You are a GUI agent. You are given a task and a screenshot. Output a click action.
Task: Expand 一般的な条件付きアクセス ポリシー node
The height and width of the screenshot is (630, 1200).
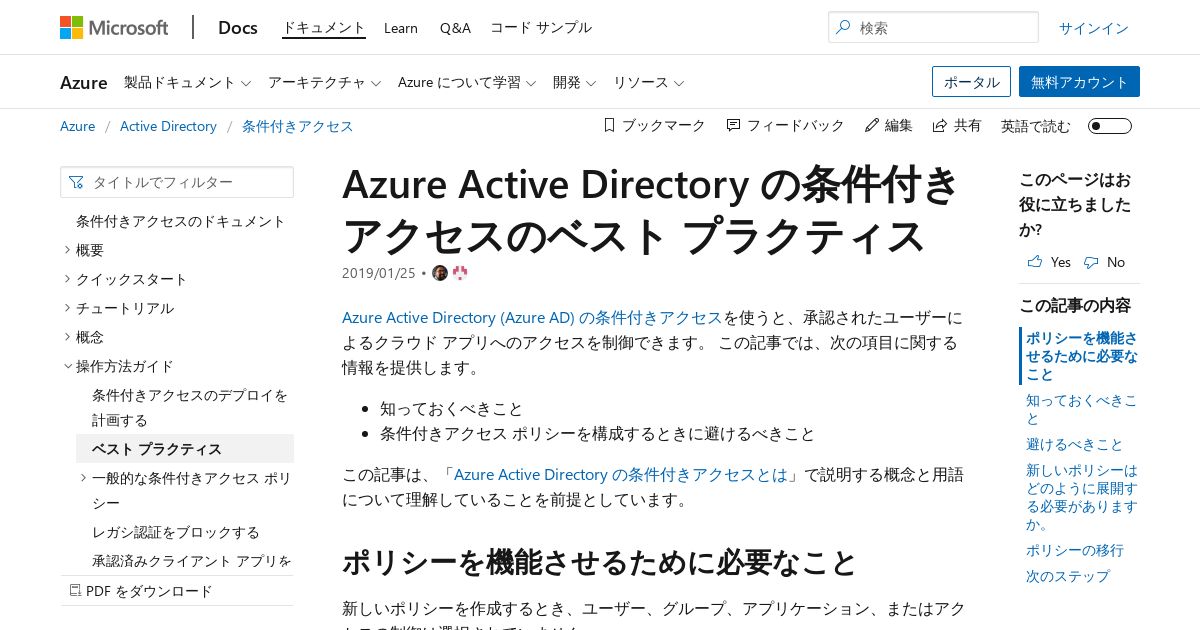83,478
